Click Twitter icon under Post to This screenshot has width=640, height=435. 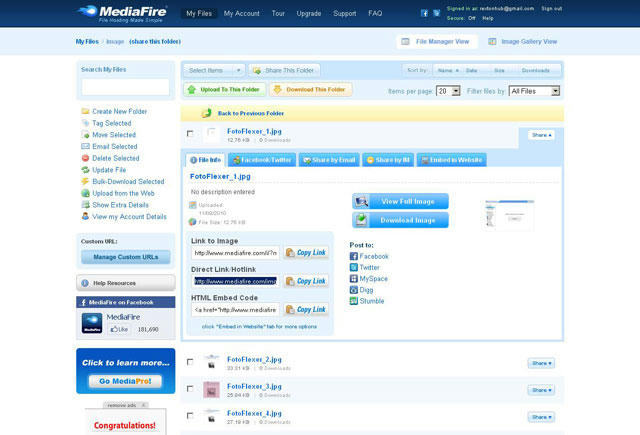(x=353, y=267)
